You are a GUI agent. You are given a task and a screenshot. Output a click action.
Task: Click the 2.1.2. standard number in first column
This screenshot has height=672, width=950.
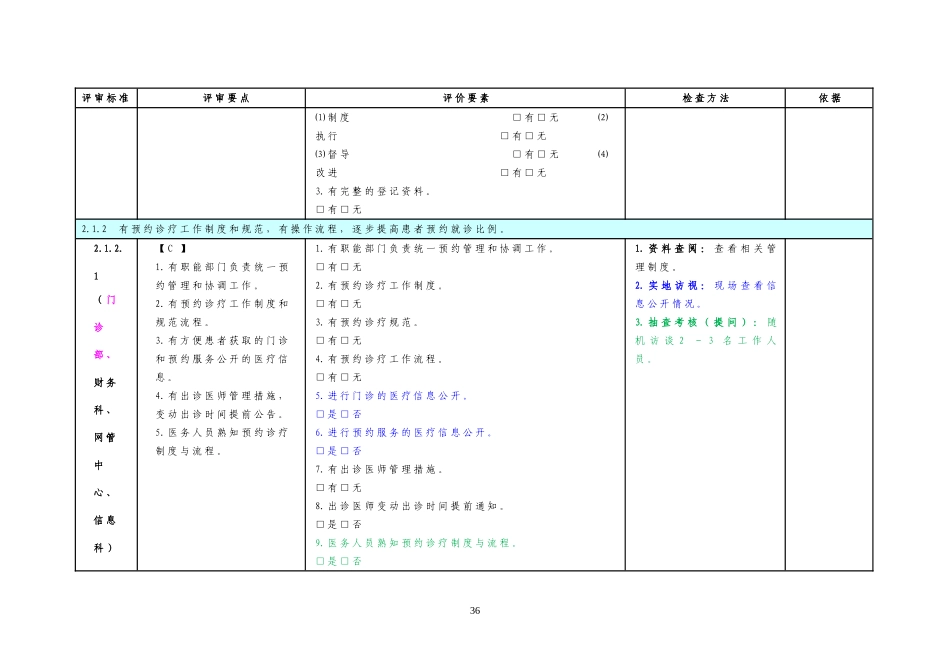(x=108, y=248)
